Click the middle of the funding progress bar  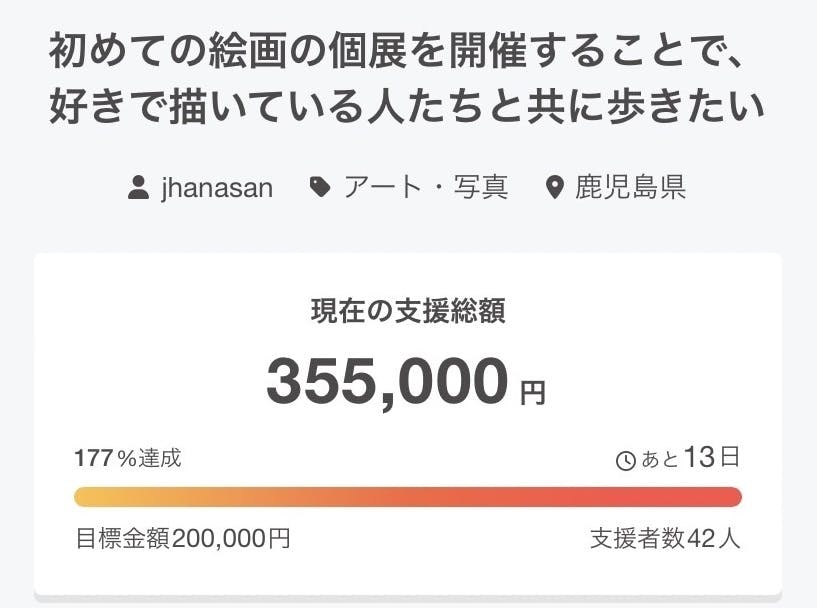pos(408,497)
